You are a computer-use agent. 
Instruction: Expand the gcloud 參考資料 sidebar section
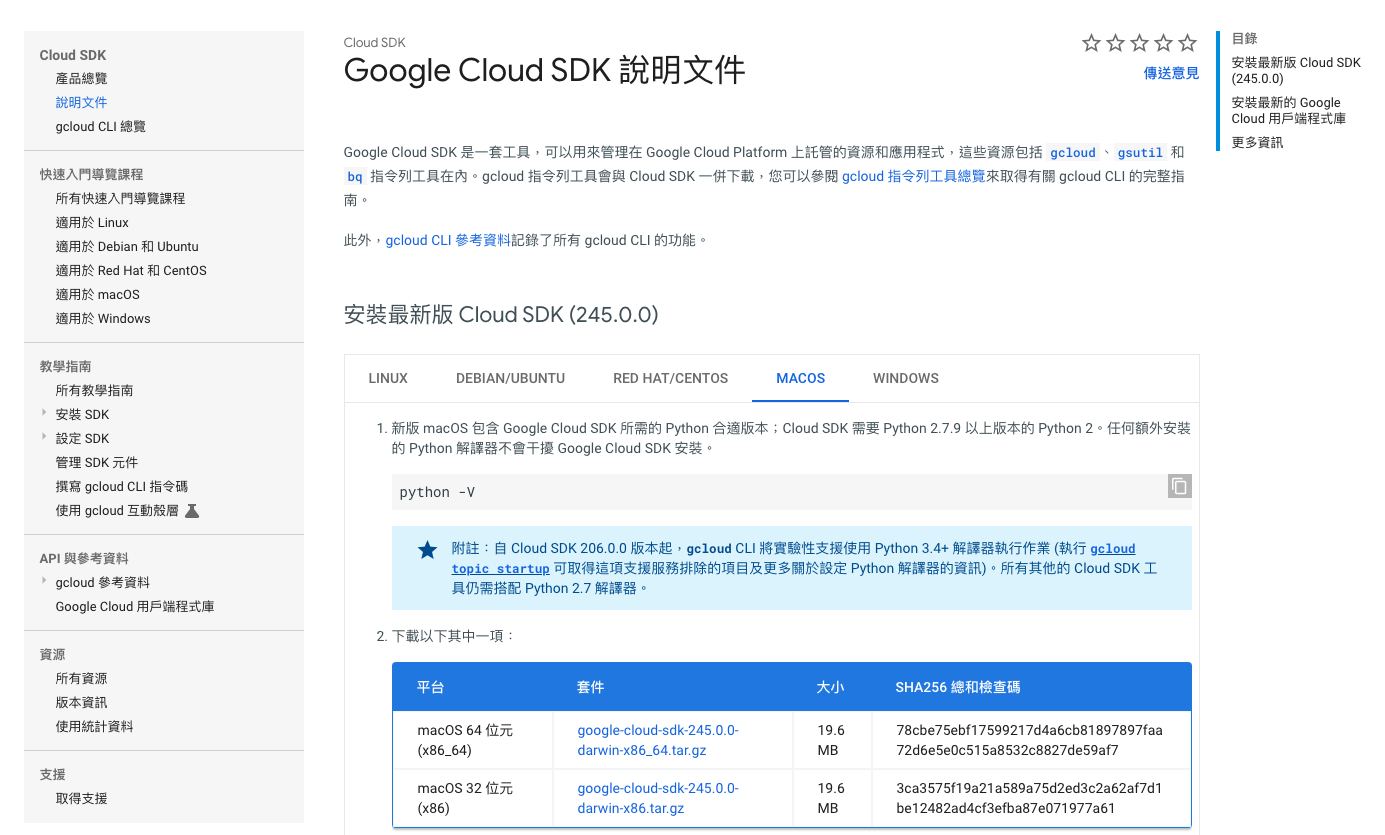(x=44, y=581)
